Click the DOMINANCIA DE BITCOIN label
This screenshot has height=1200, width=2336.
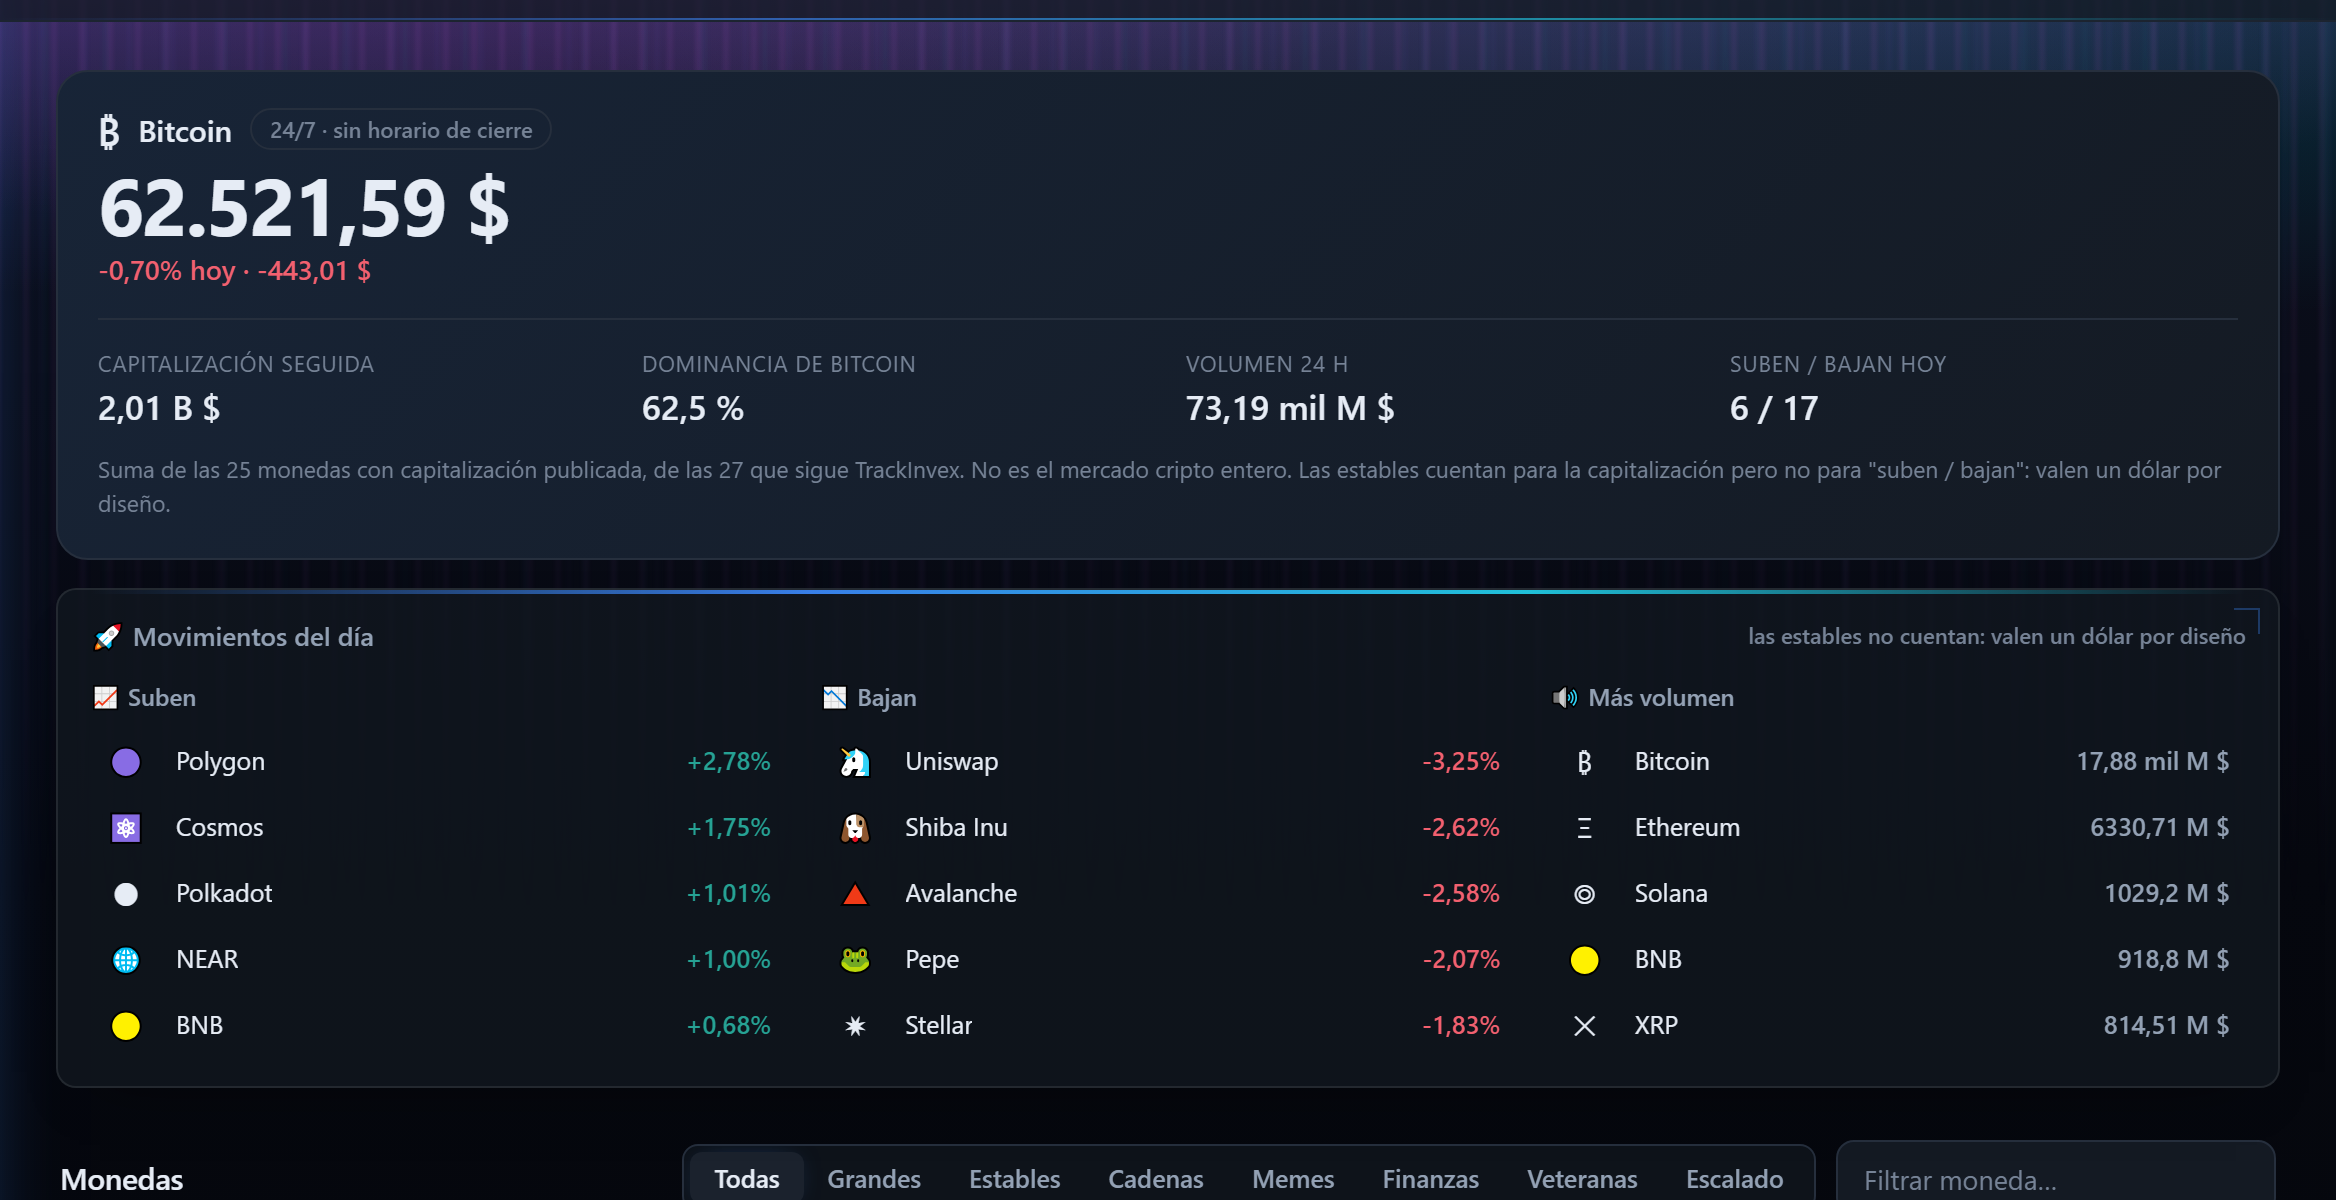[778, 364]
